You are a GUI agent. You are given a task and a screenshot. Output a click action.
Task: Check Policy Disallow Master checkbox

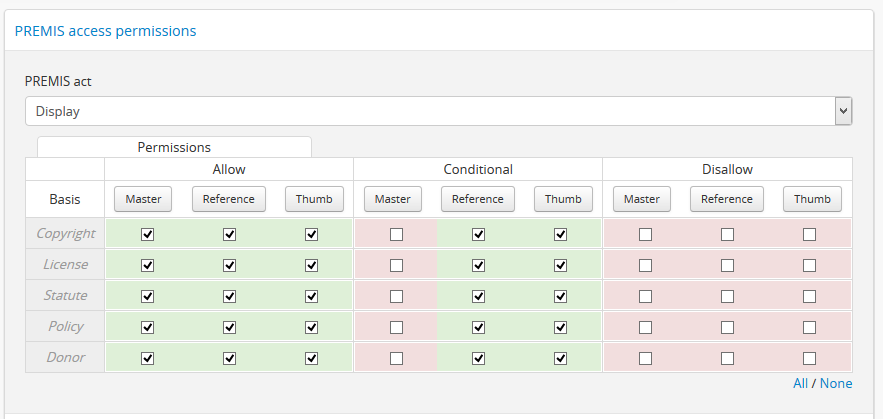click(646, 327)
